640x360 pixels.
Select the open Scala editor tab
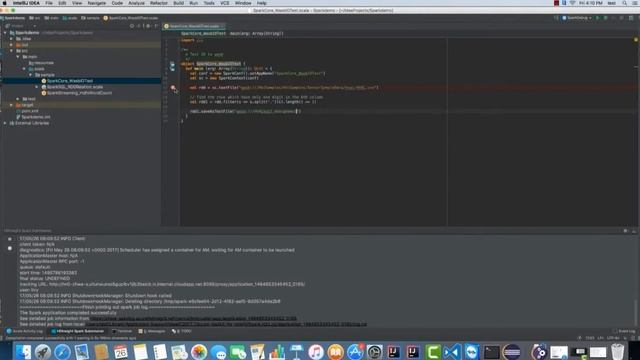194,26
